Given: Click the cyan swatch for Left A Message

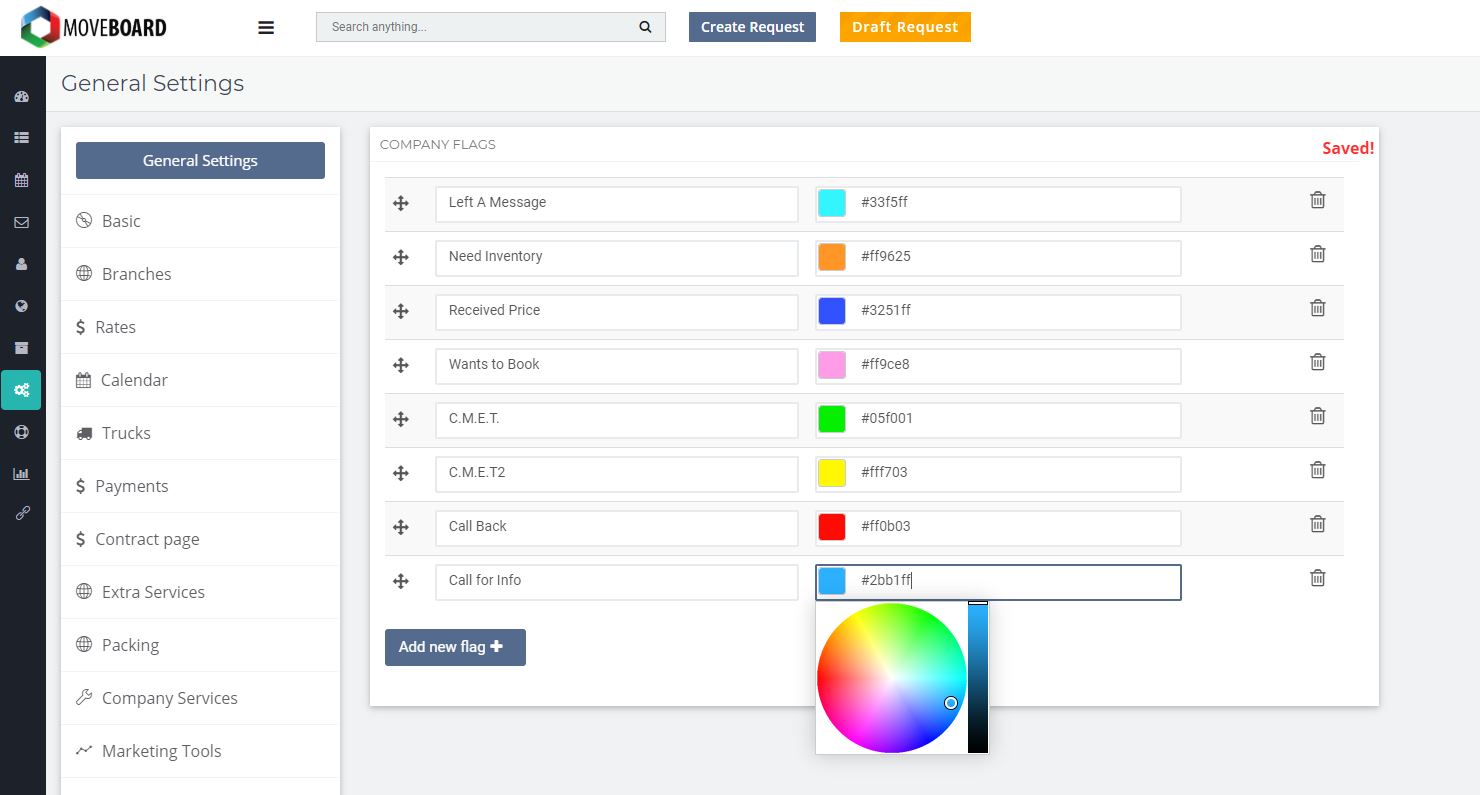Looking at the screenshot, I should click(832, 203).
